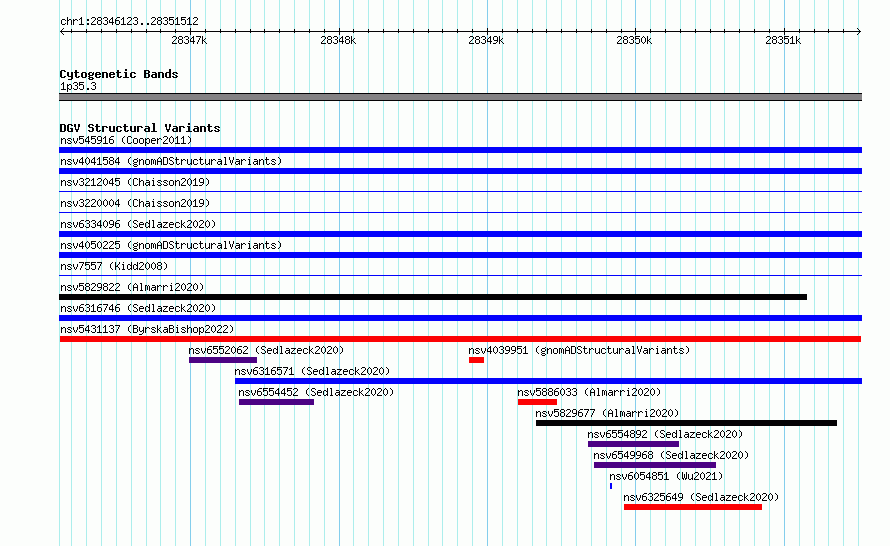Open nsv6054851 (Wu2021) variant
The width and height of the screenshot is (890, 546).
[x=666, y=476]
